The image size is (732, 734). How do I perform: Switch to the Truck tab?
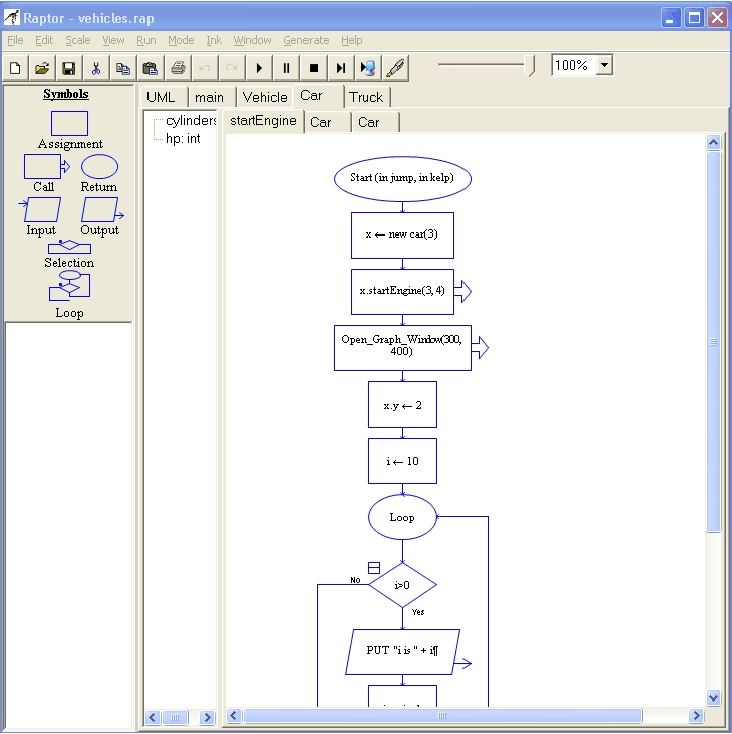coord(366,97)
